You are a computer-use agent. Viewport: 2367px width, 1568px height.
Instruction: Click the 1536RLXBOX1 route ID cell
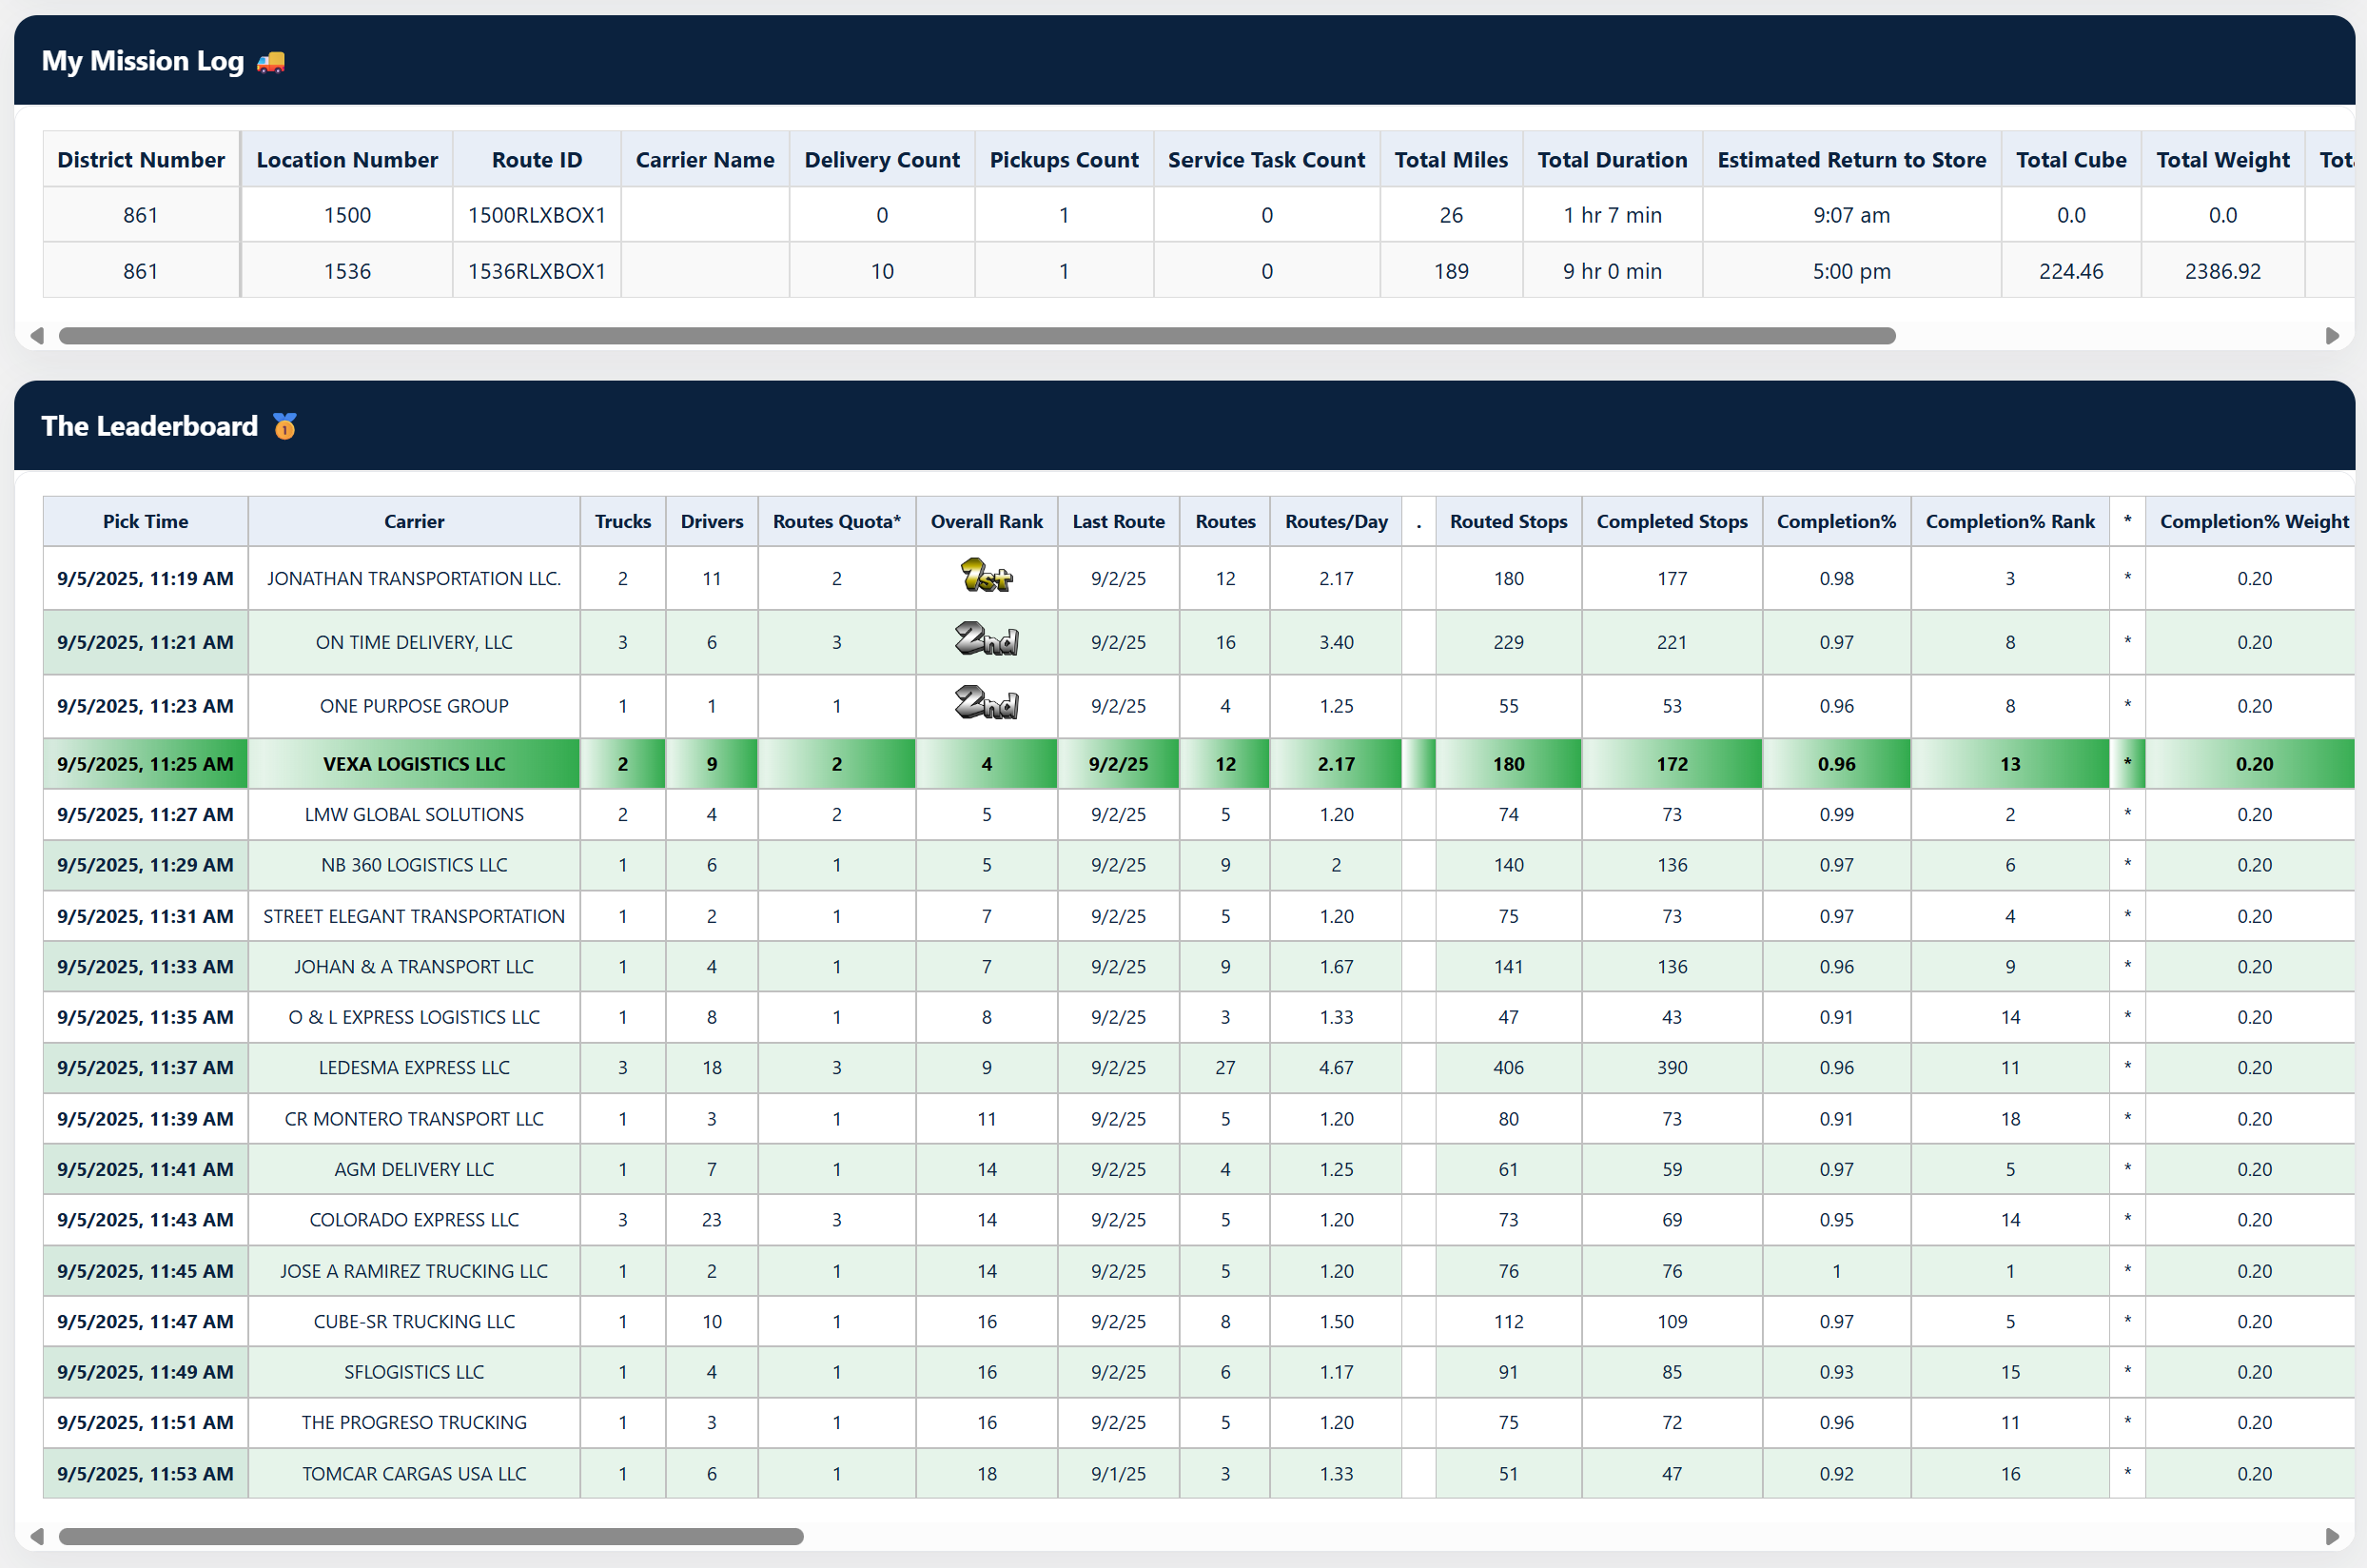536,271
